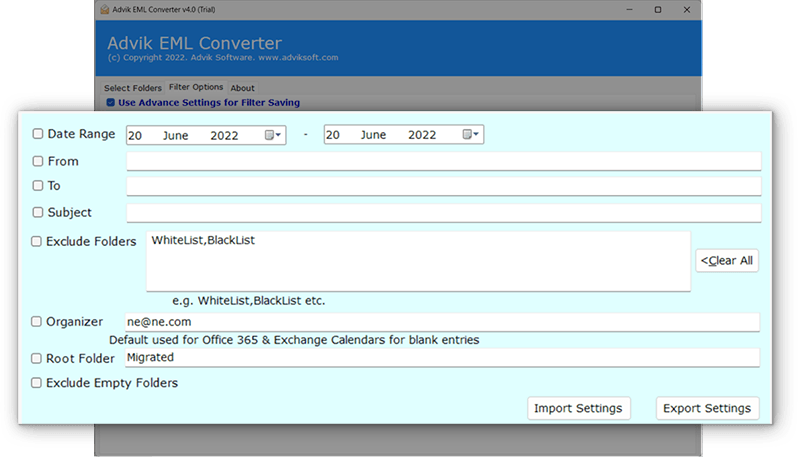Select June in the end date

point(374,135)
